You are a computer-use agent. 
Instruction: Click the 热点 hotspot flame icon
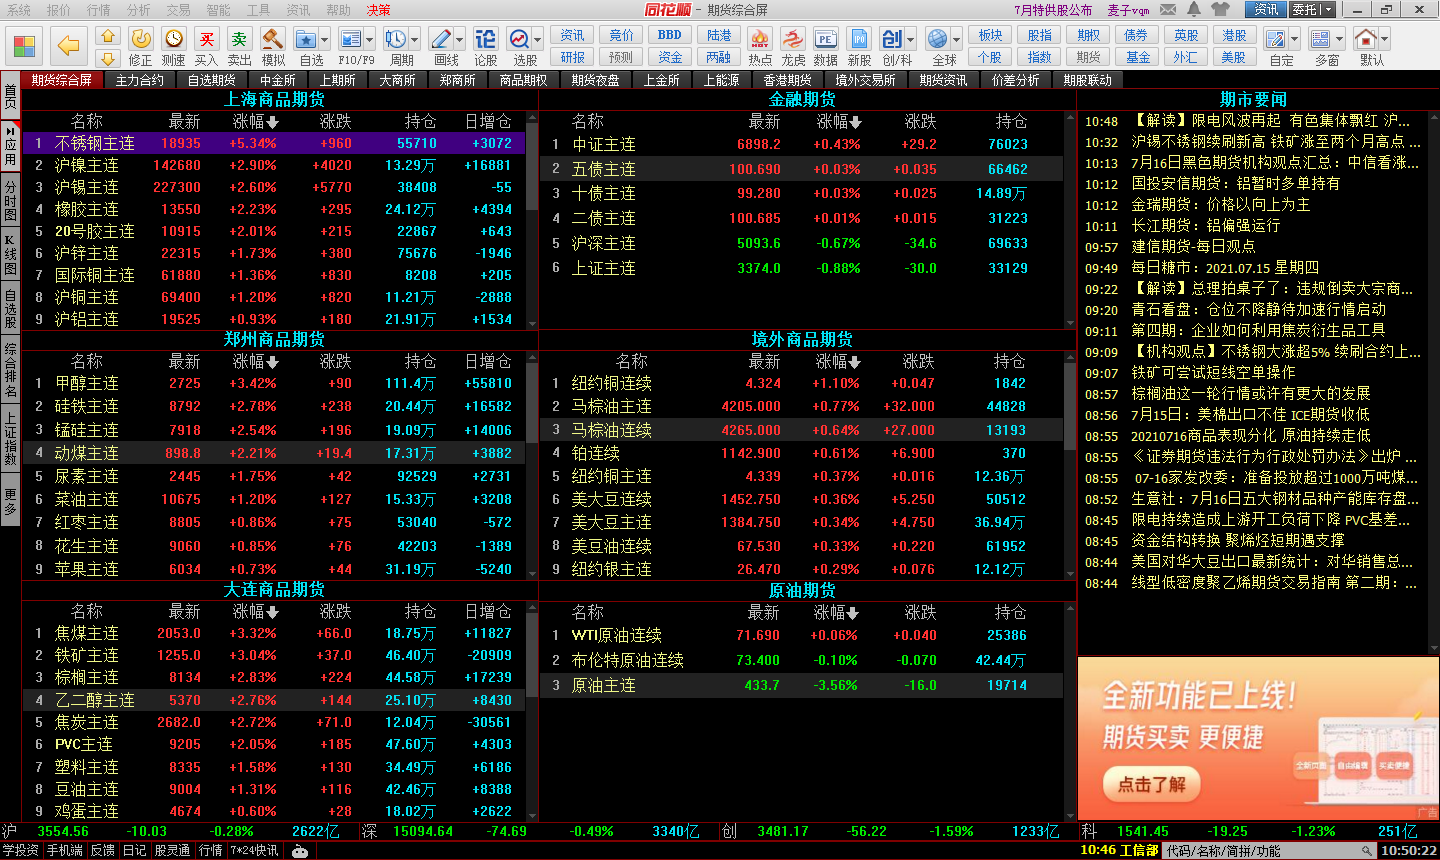(760, 38)
